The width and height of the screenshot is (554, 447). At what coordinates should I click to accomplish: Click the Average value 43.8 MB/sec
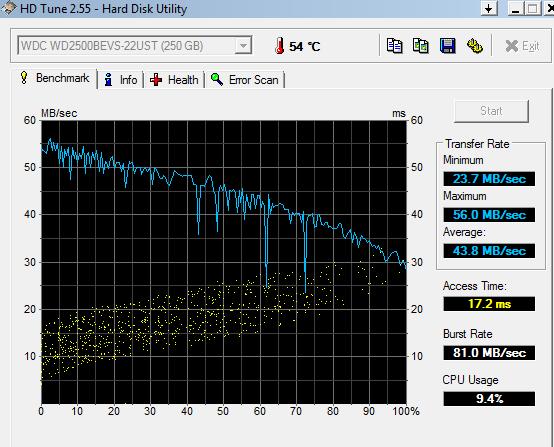[x=489, y=251]
